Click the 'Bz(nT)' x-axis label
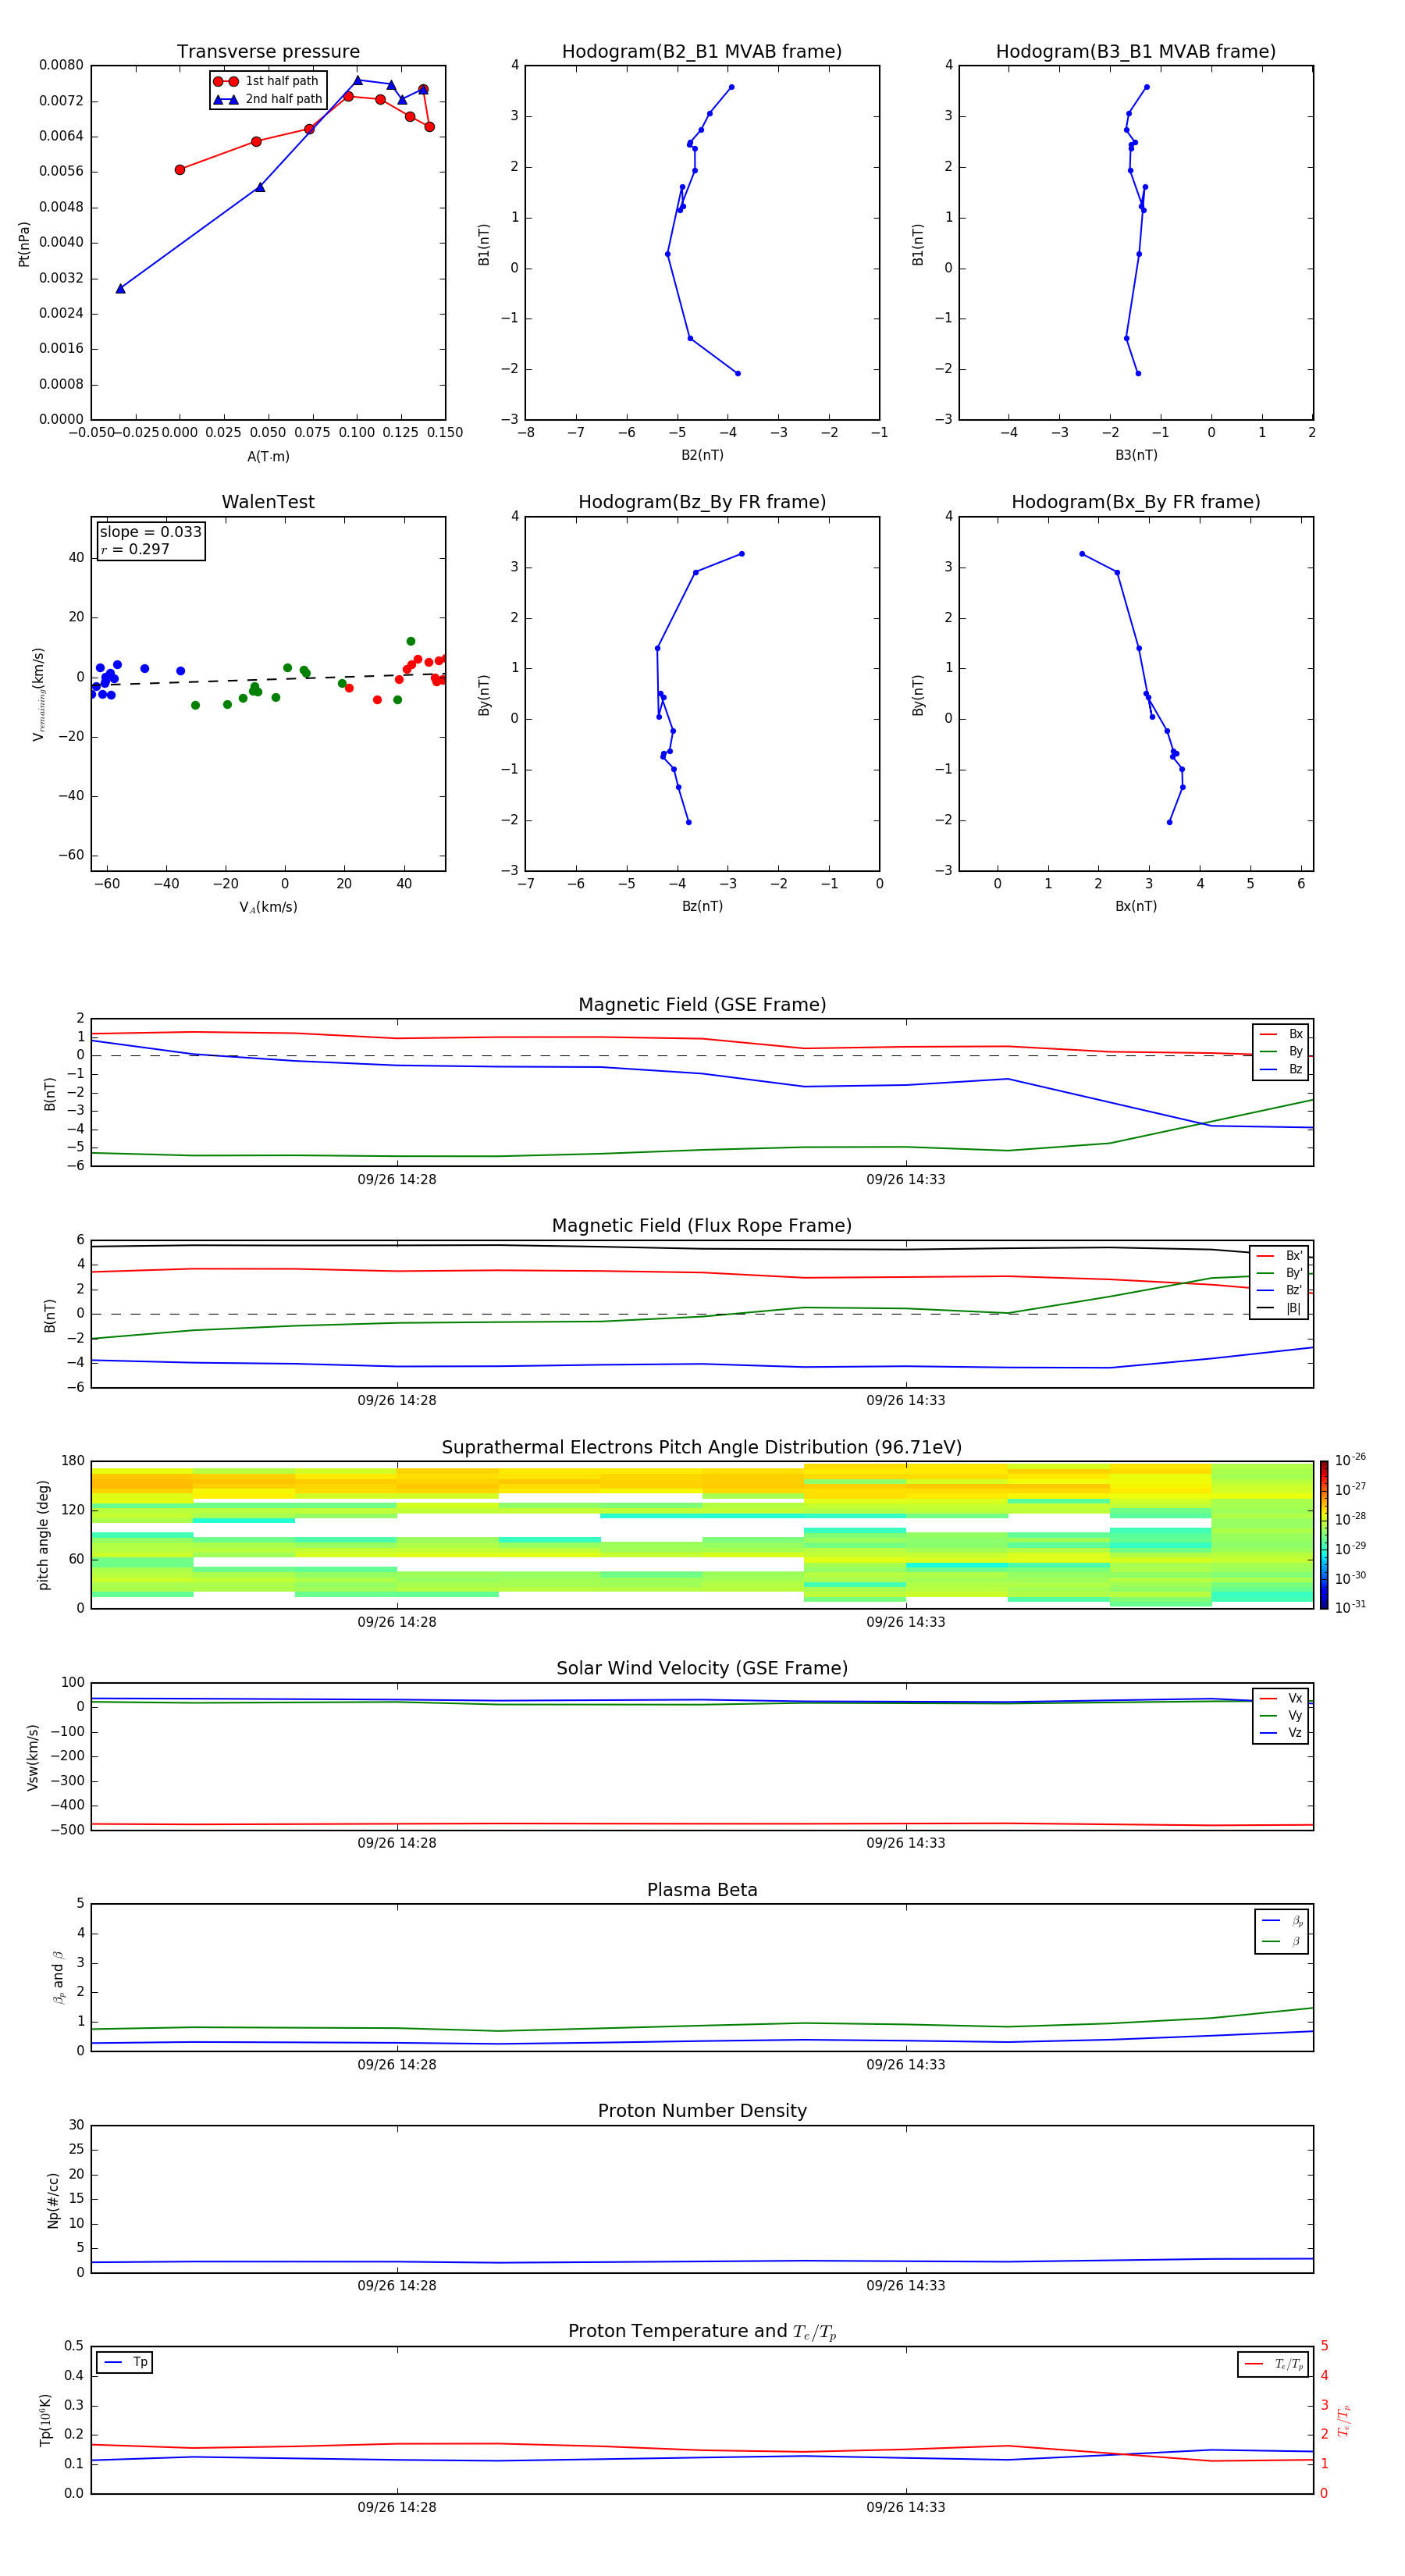Viewport: 1405px width, 2576px height. pyautogui.click(x=702, y=906)
